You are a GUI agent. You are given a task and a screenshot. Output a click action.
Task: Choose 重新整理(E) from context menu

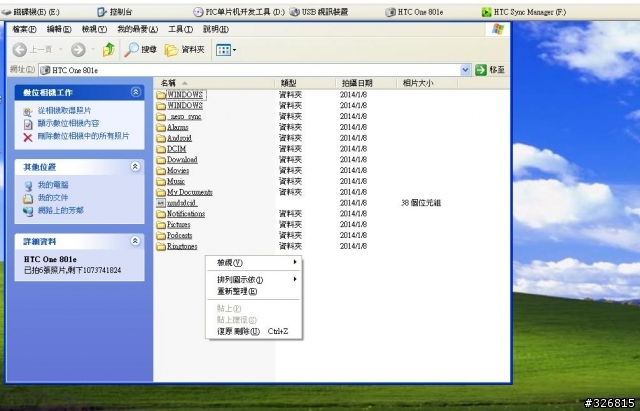(x=253, y=291)
